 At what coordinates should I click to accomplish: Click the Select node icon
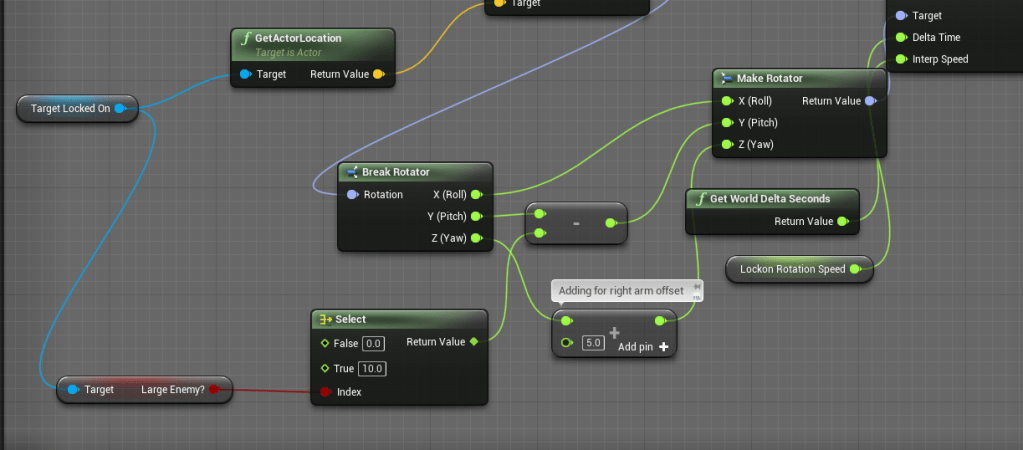pos(325,319)
